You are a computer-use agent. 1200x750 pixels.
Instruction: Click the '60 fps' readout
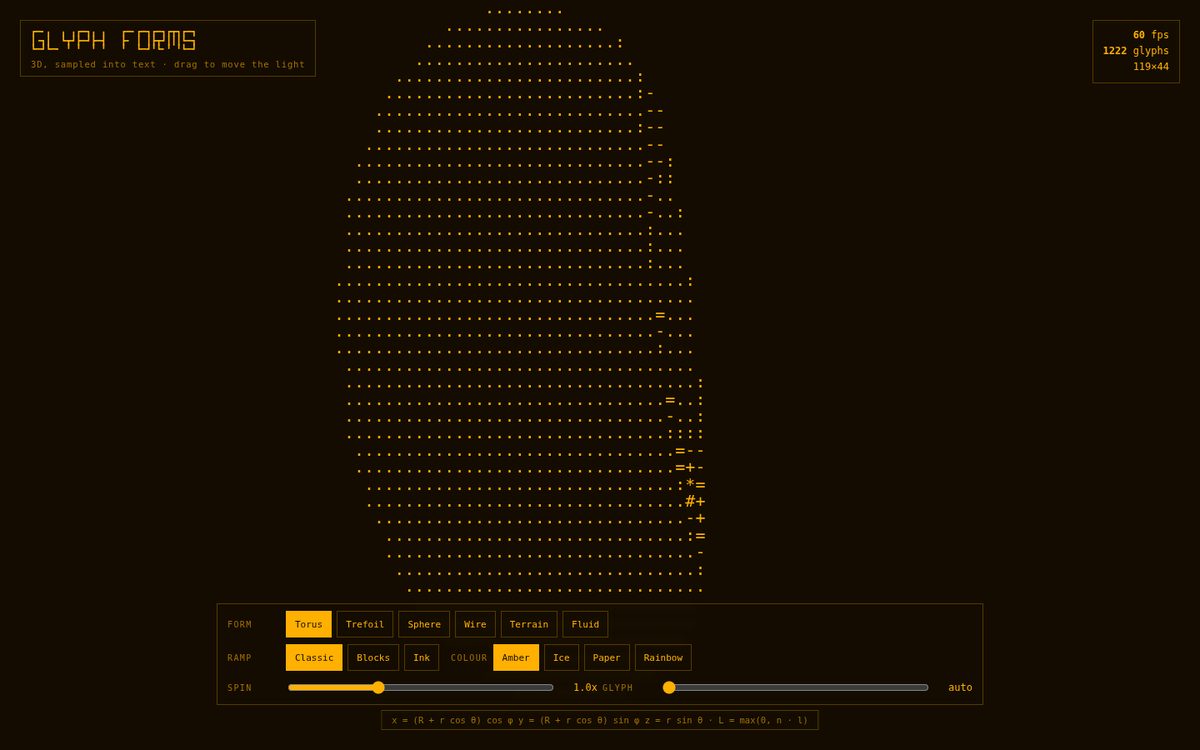[1151, 35]
